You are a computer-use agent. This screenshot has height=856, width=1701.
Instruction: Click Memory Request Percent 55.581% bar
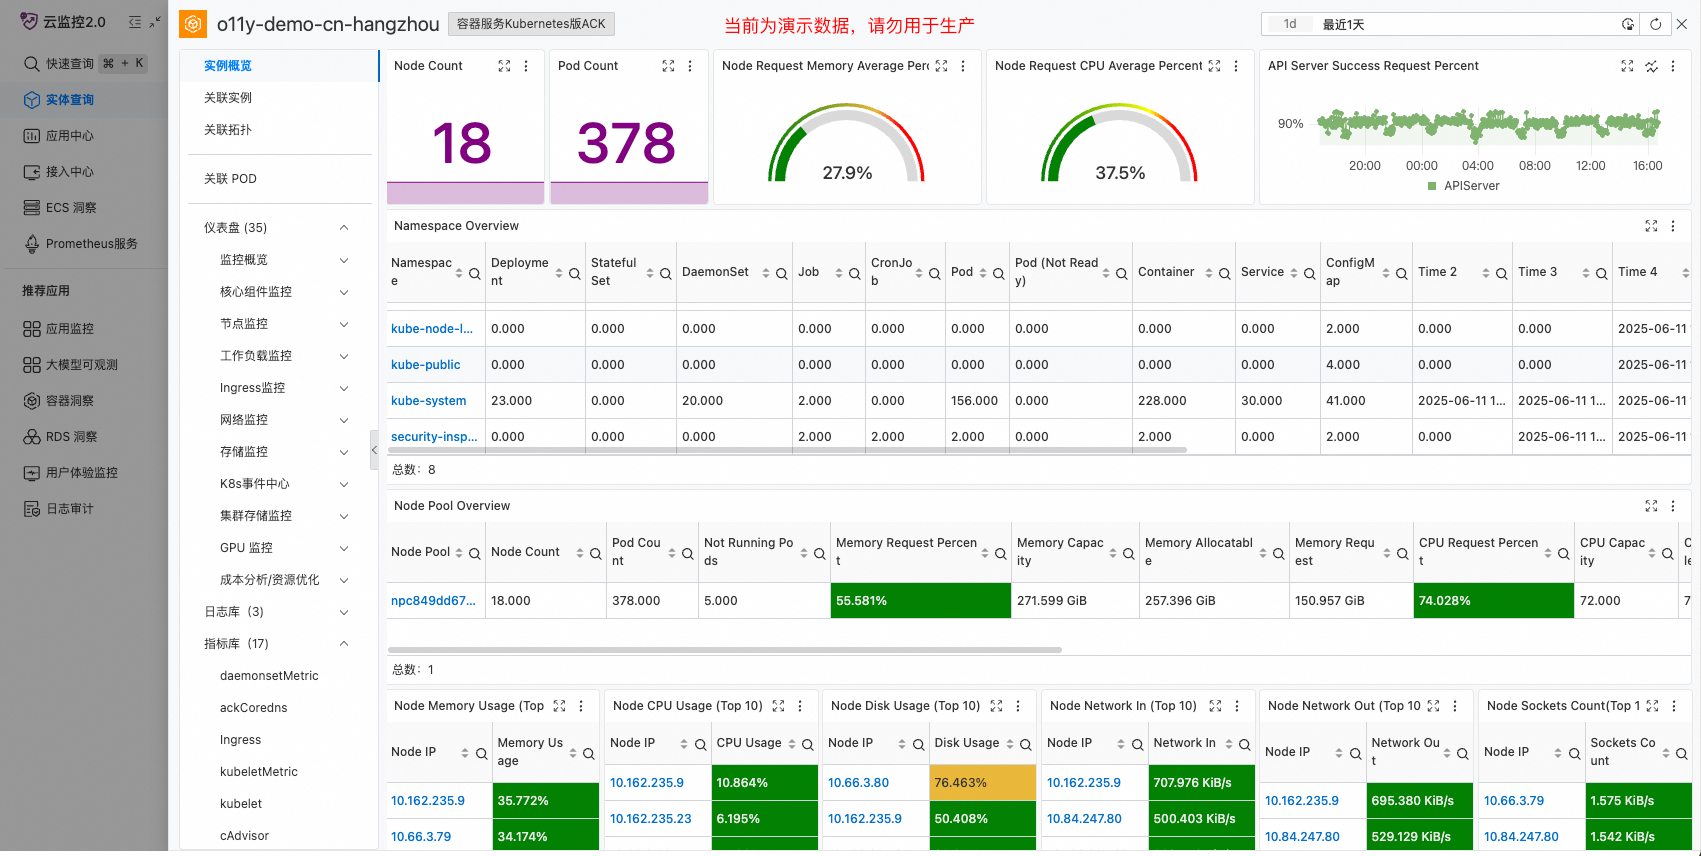click(920, 601)
